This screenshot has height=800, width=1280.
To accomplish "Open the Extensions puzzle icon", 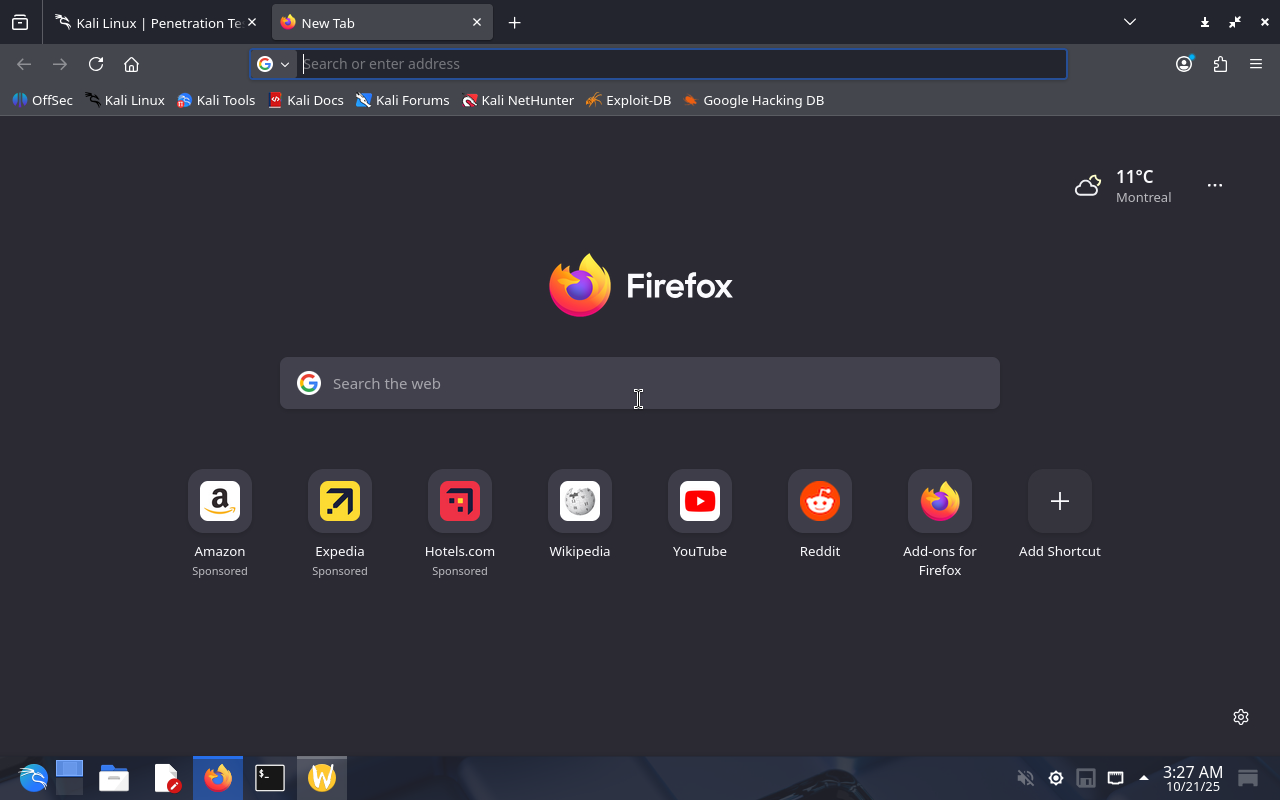I will pyautogui.click(x=1220, y=64).
